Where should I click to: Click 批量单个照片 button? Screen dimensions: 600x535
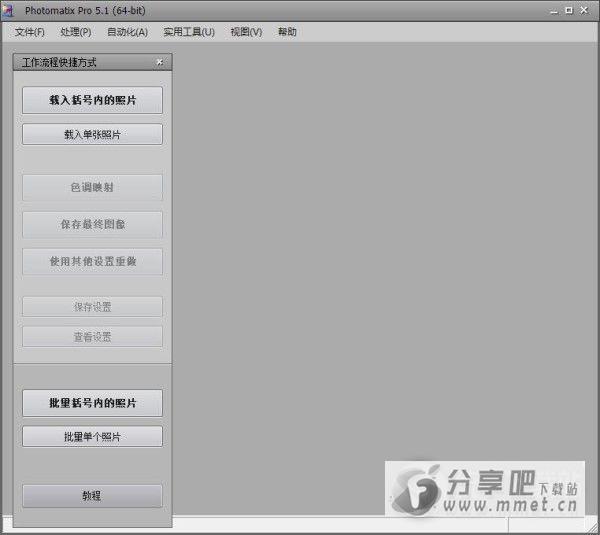(92, 437)
